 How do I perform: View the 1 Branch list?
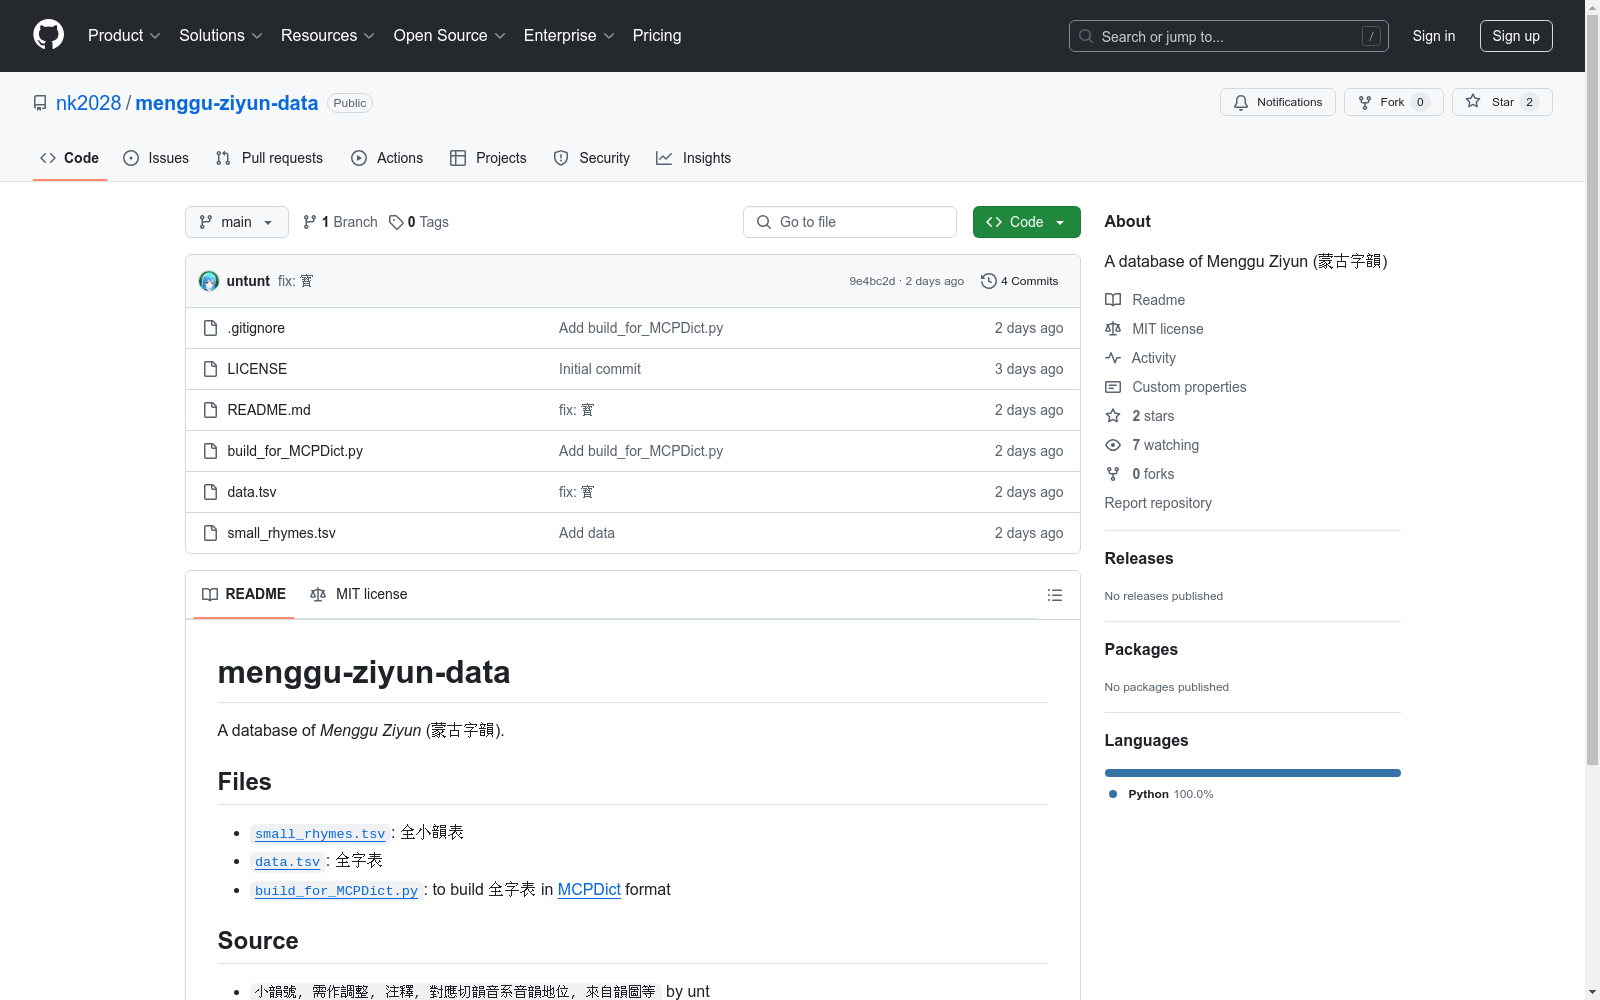340,222
